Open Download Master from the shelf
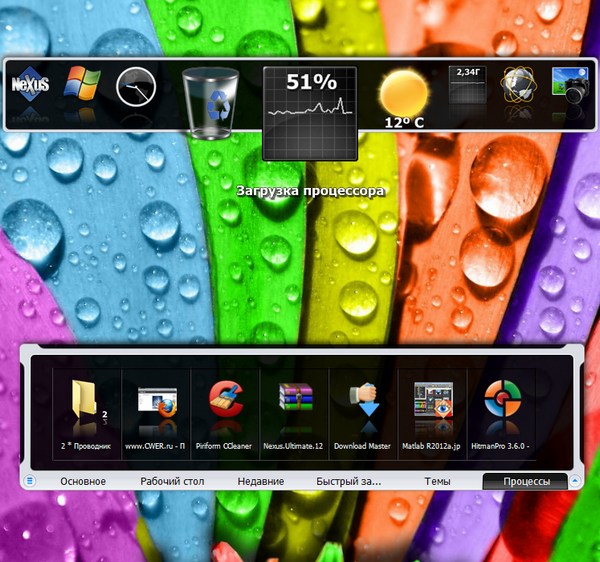Screen dimensions: 600x562 pos(362,408)
